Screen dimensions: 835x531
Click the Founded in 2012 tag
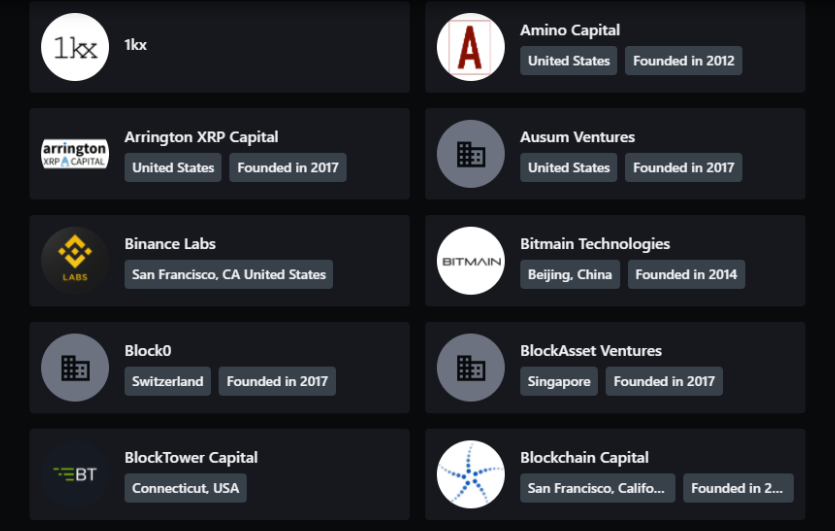click(683, 61)
